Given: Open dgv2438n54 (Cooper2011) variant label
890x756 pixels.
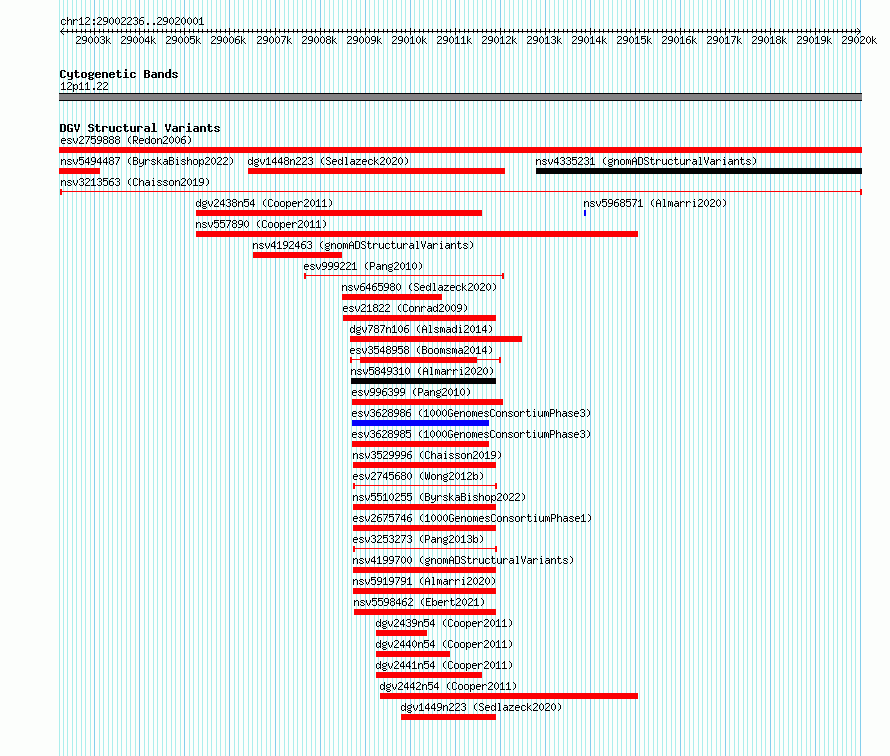Looking at the screenshot, I should tap(264, 203).
